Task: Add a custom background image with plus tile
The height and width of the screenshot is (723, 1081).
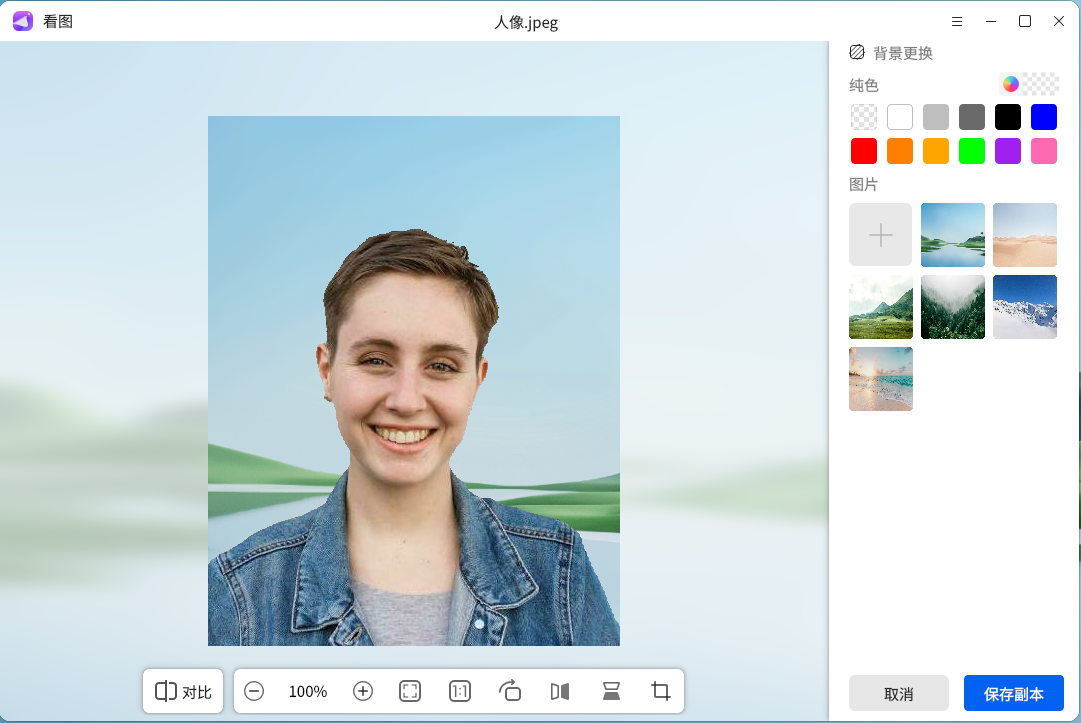Action: [880, 235]
